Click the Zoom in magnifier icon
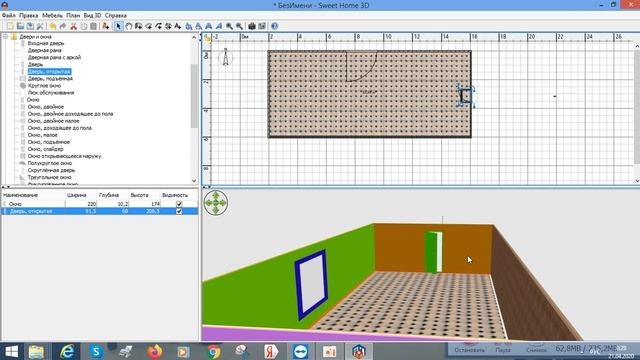 coord(229,26)
